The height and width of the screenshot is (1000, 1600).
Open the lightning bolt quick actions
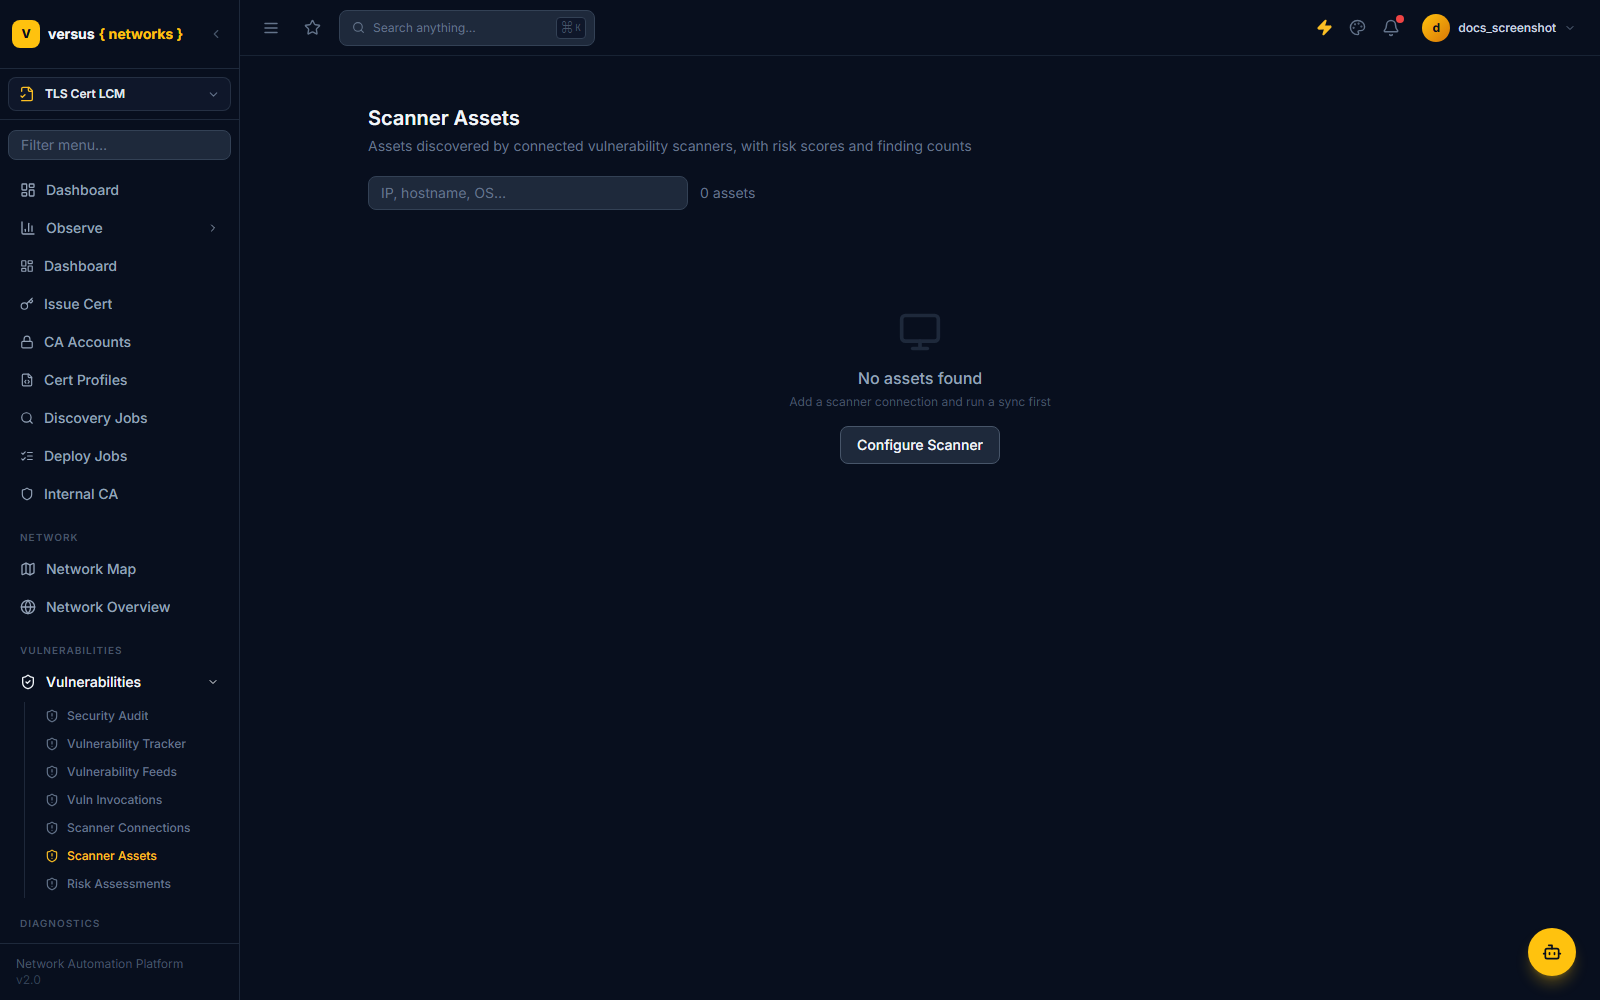coord(1324,28)
